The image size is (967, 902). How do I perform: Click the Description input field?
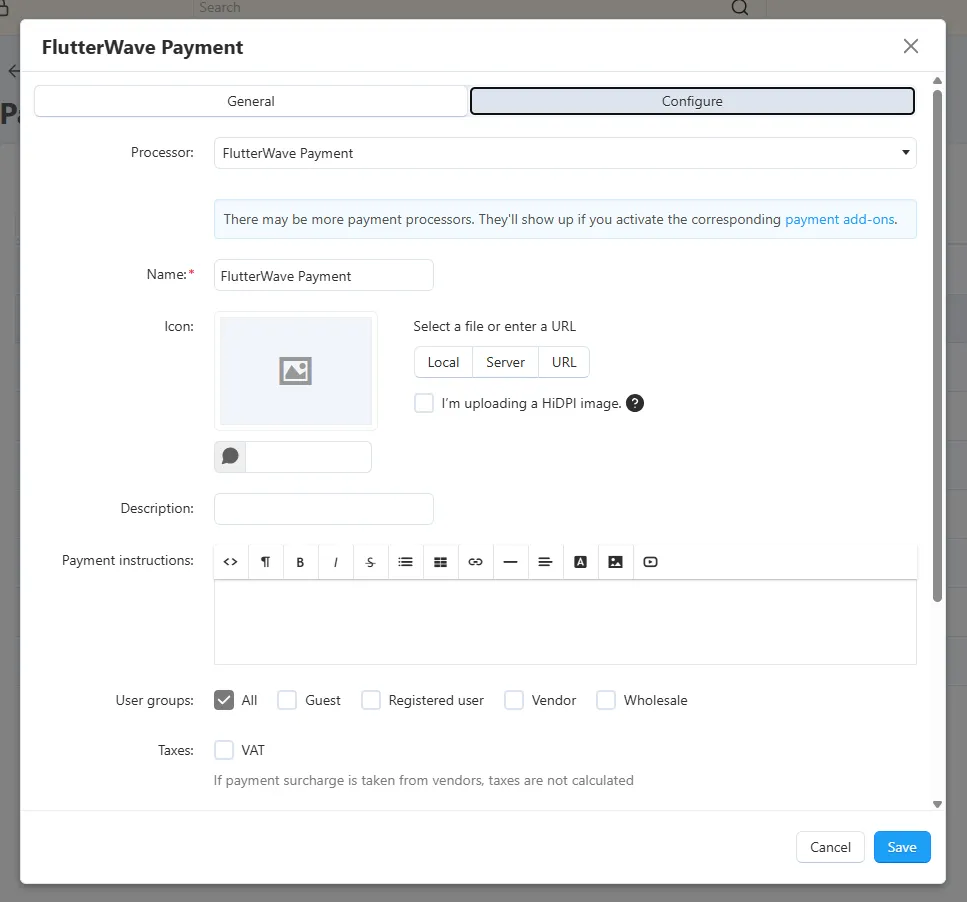pyautogui.click(x=324, y=509)
